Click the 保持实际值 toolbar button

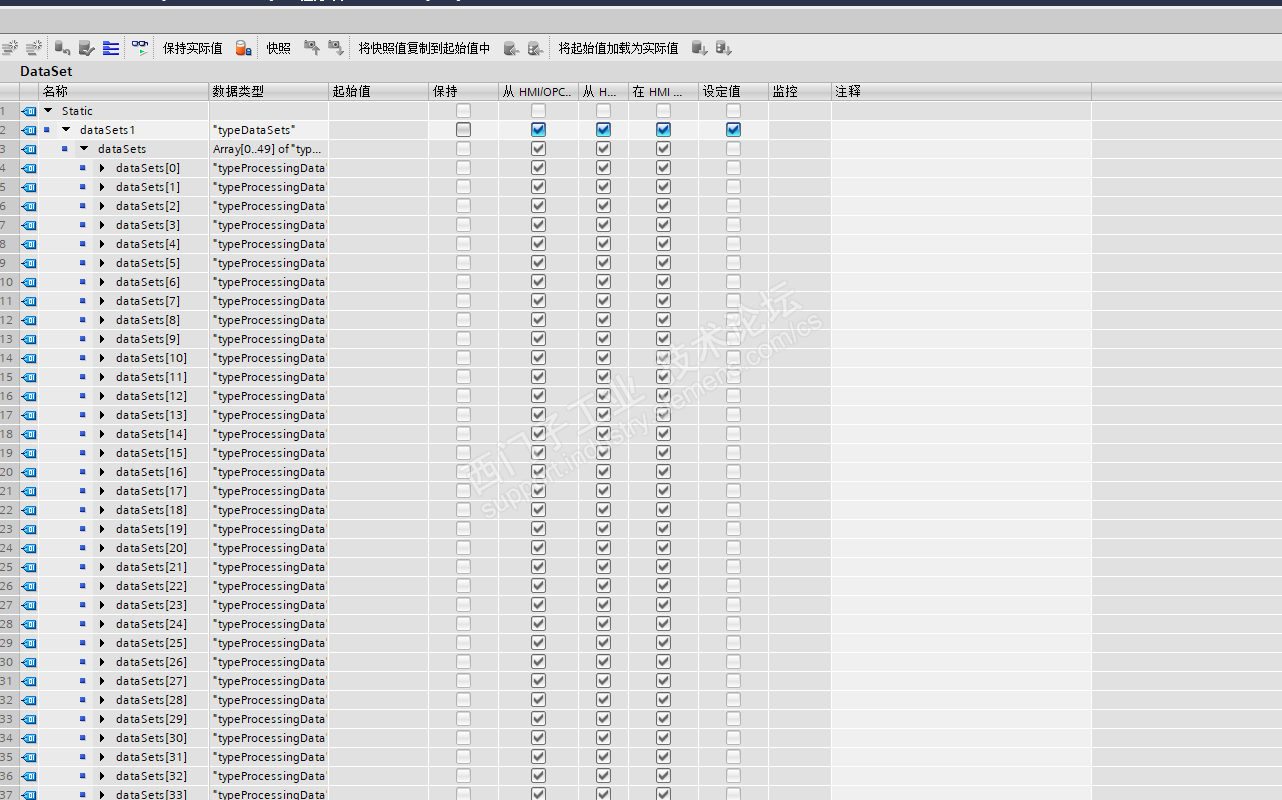[x=193, y=48]
